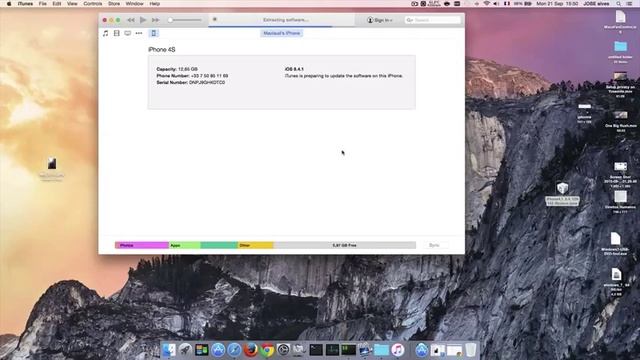Select the iPhone device icon

pyautogui.click(x=153, y=33)
